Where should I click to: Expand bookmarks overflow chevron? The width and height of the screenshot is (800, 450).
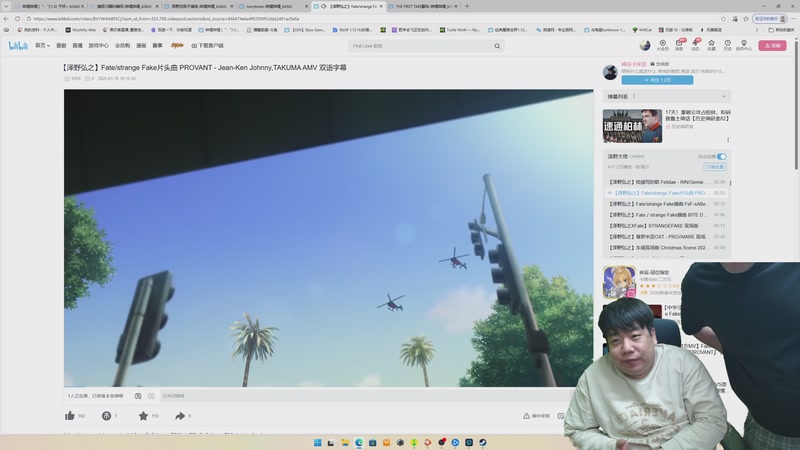(x=757, y=30)
